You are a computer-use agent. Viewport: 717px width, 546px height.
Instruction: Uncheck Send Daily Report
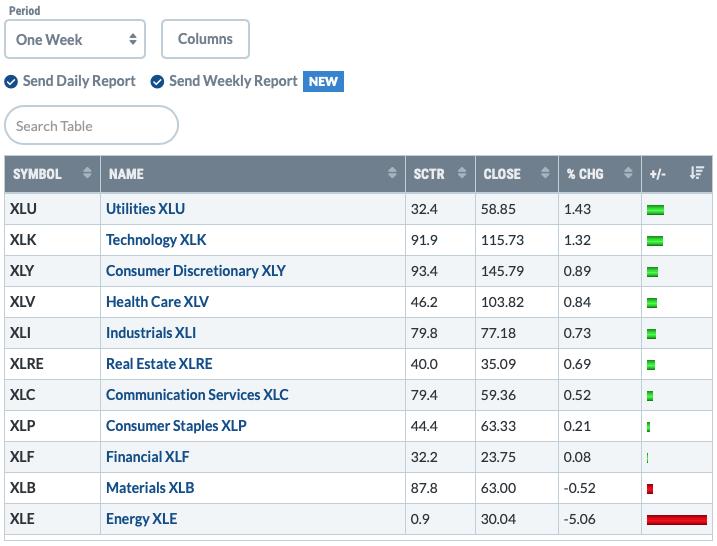(11, 82)
